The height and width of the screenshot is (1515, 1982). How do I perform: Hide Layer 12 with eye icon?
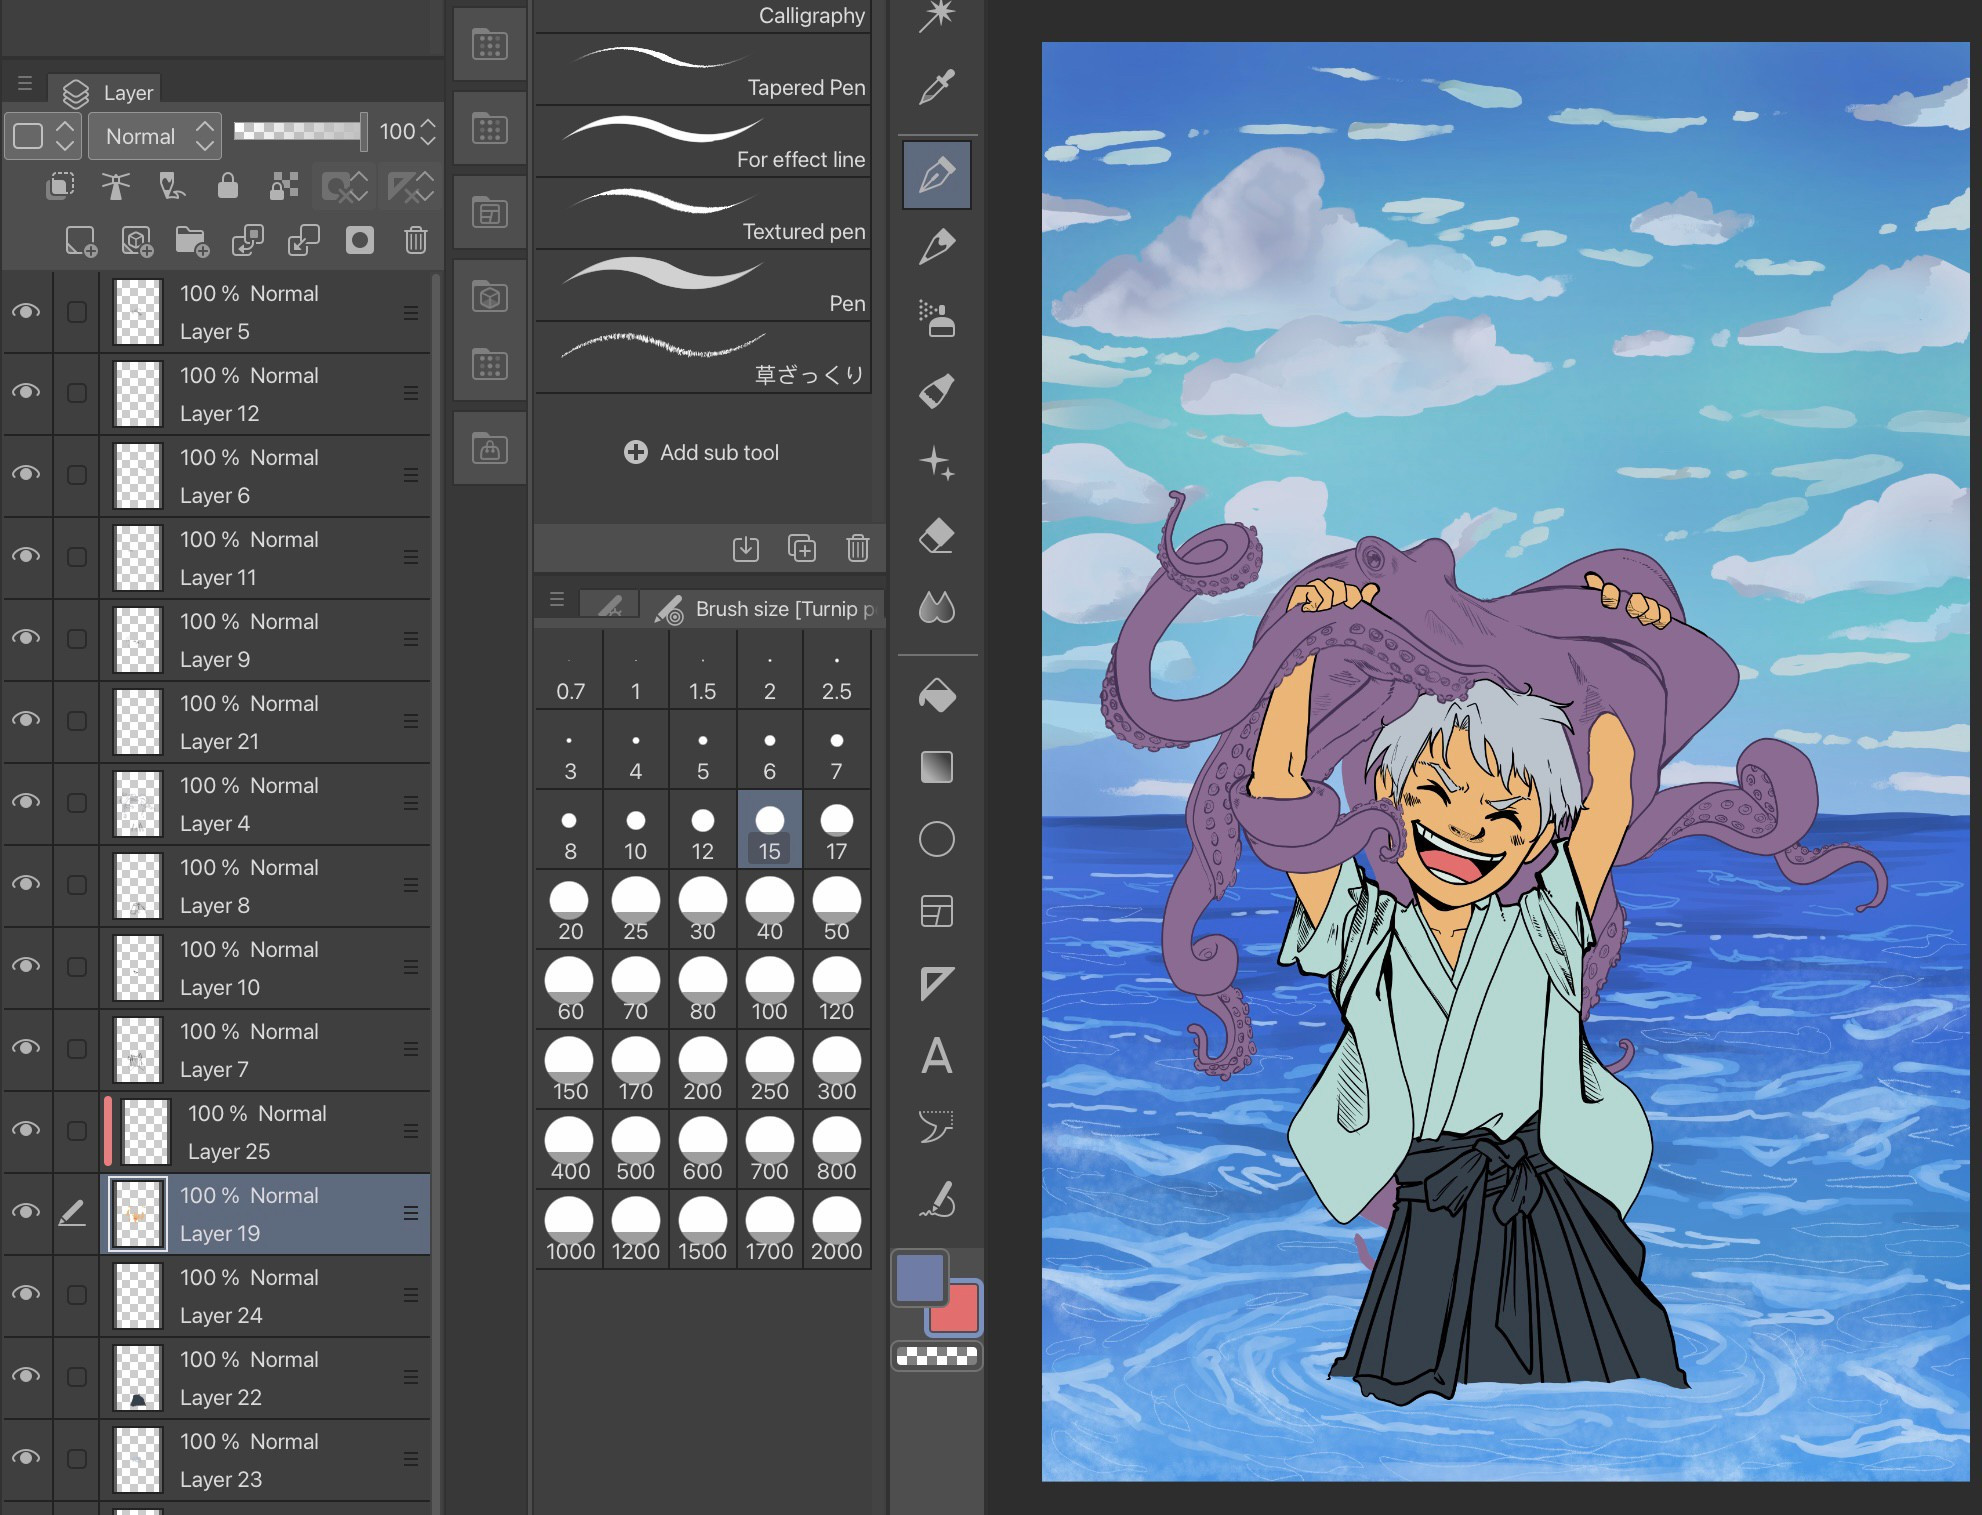pyautogui.click(x=26, y=393)
